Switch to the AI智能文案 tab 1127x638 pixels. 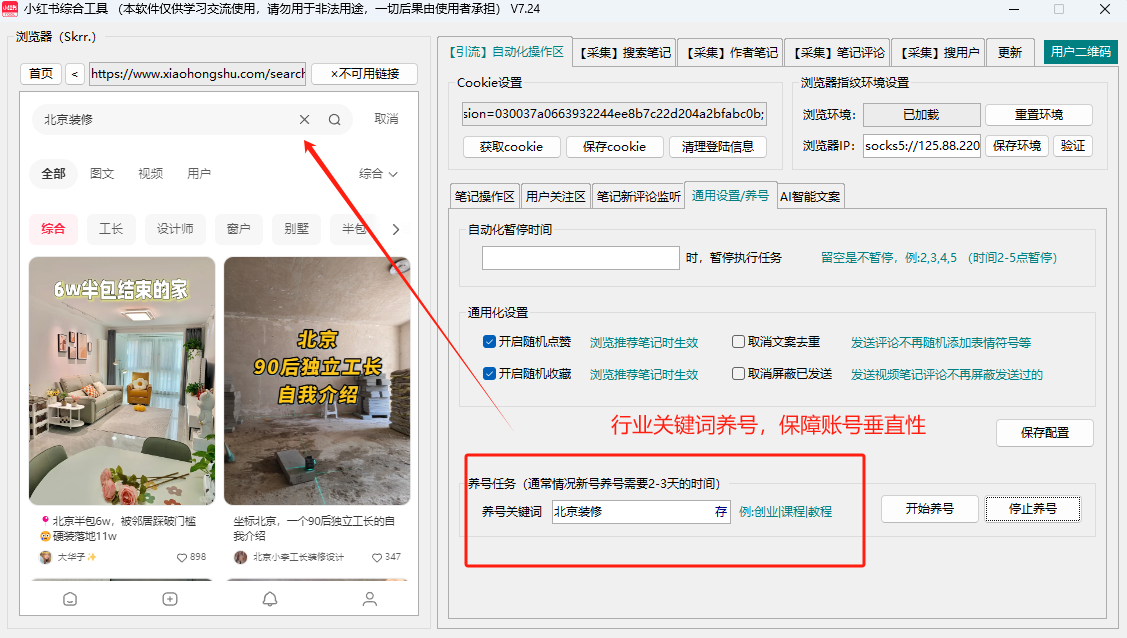[x=810, y=196]
